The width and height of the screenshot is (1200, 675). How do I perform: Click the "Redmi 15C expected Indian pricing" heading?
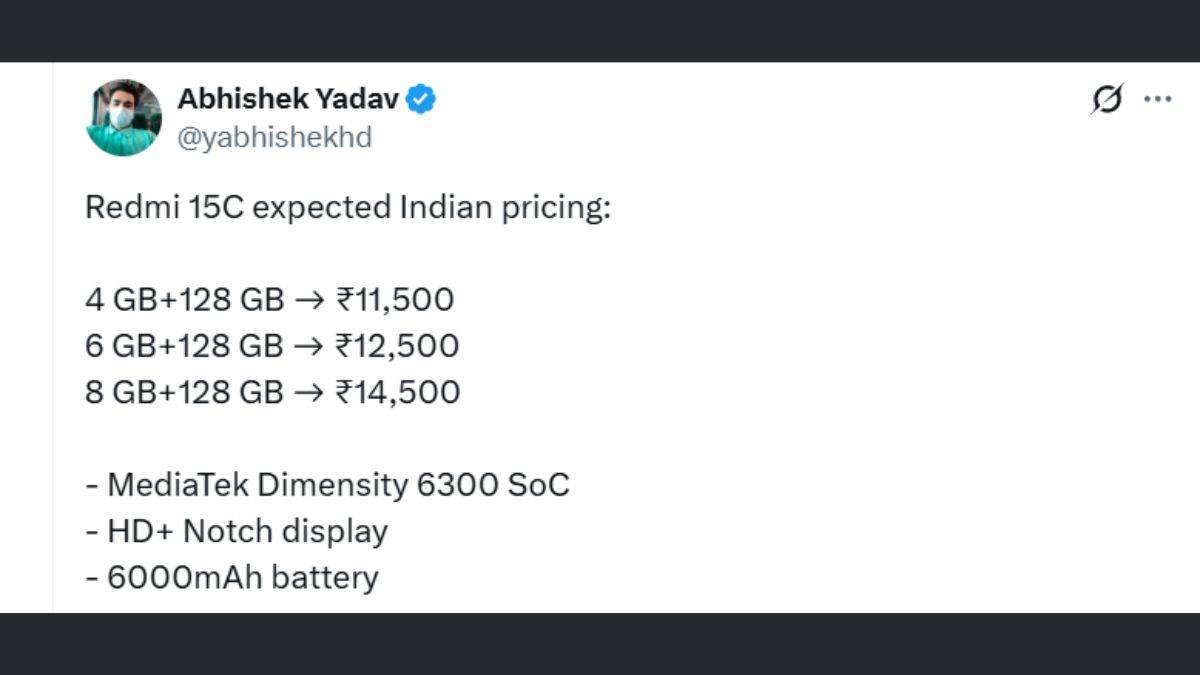click(347, 208)
